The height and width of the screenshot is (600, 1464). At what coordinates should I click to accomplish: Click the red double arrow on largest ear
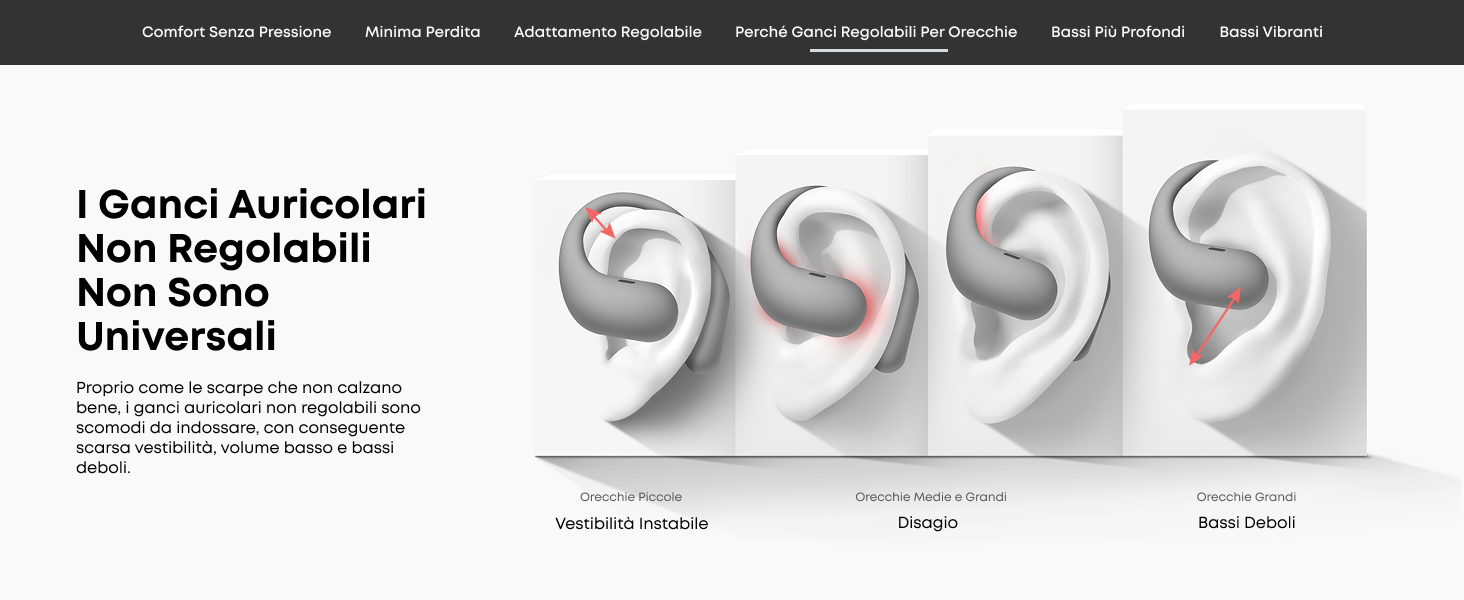tap(1215, 327)
